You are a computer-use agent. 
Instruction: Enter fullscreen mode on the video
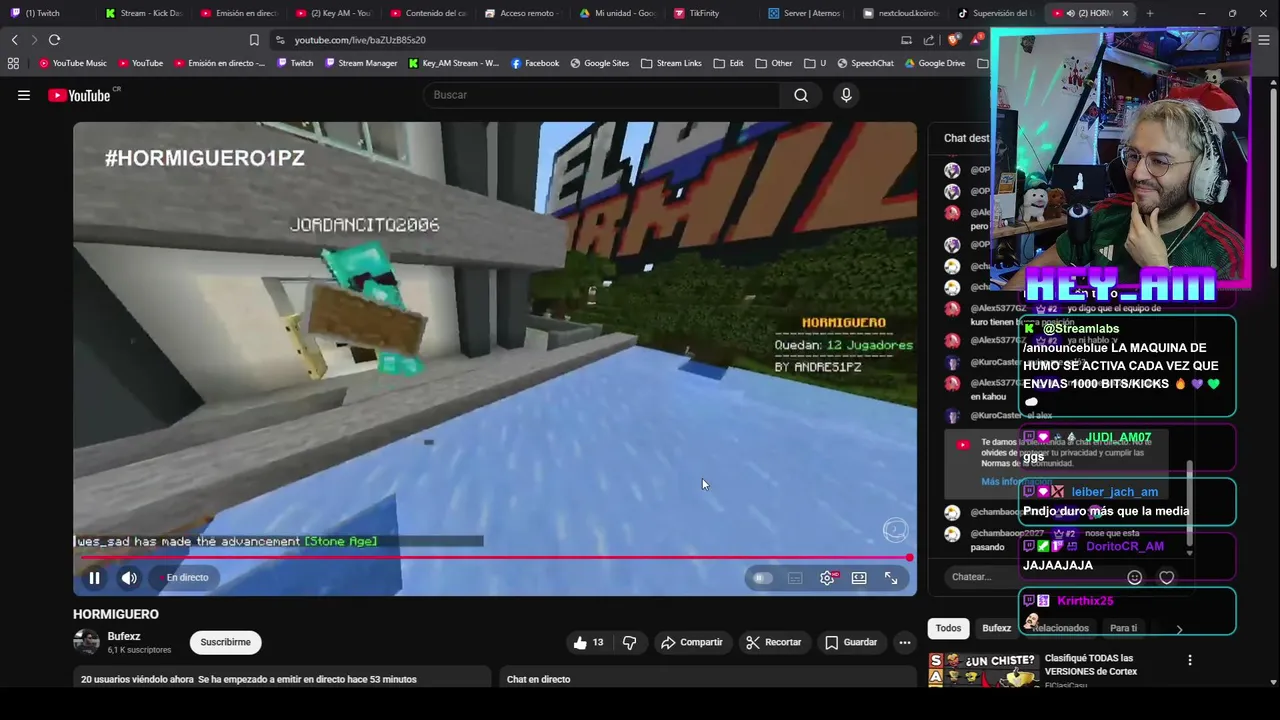coord(891,578)
